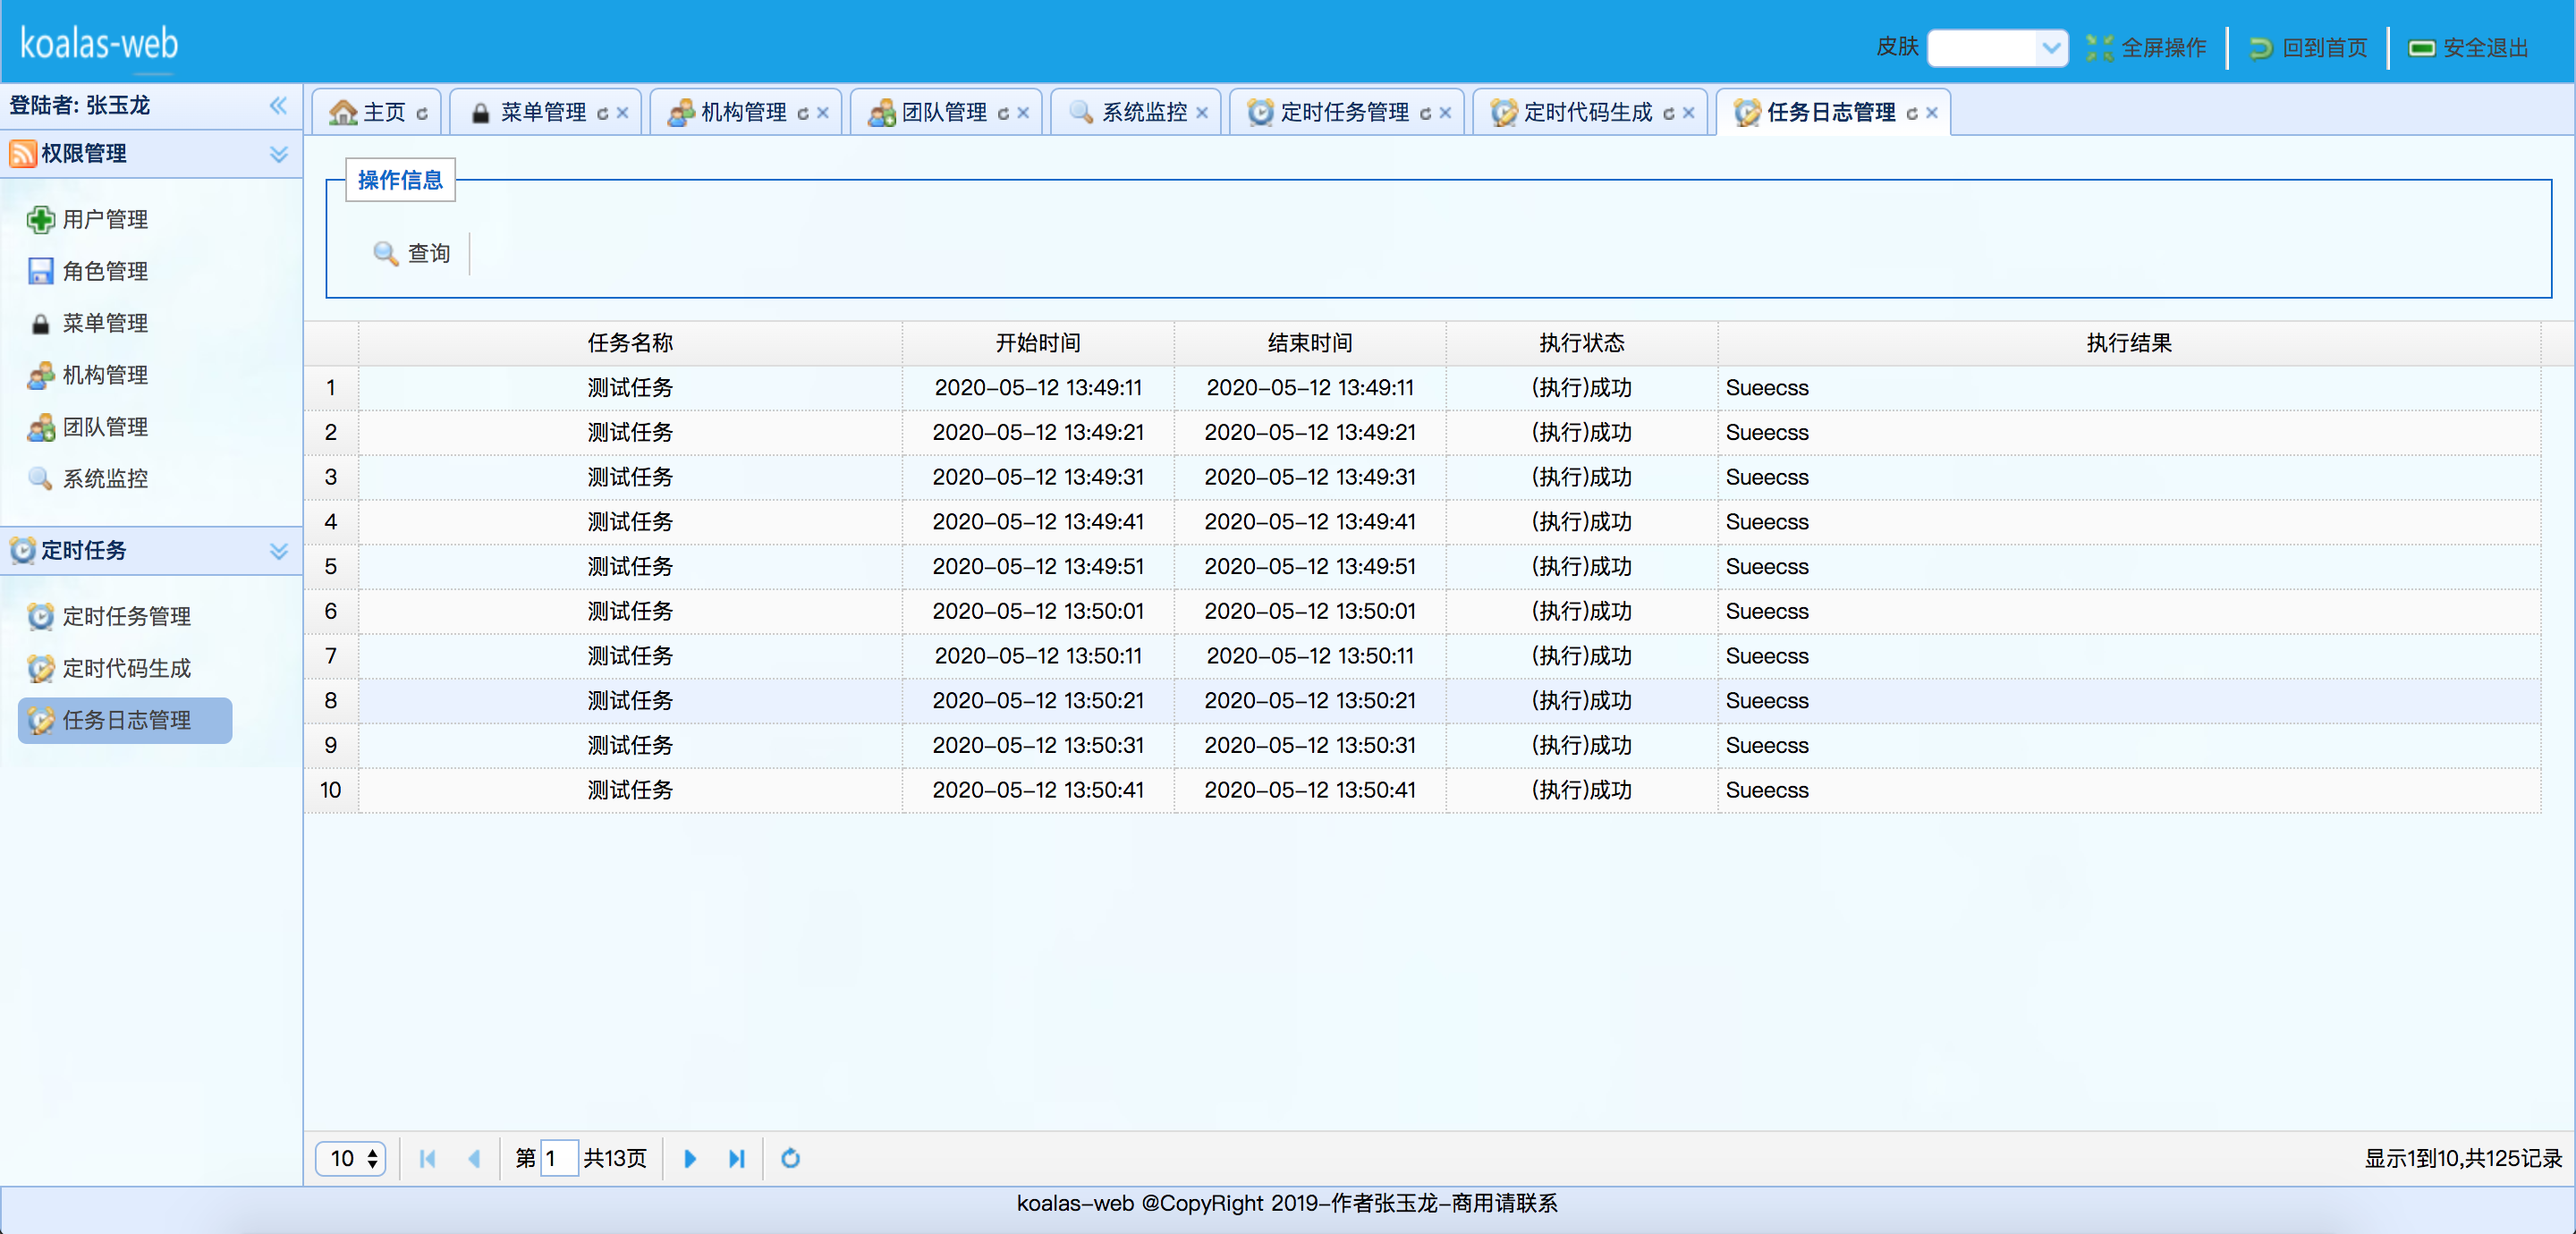Viewport: 2576px width, 1234px height.
Task: Click the 执行结果 column header
Action: pyautogui.click(x=2129, y=343)
